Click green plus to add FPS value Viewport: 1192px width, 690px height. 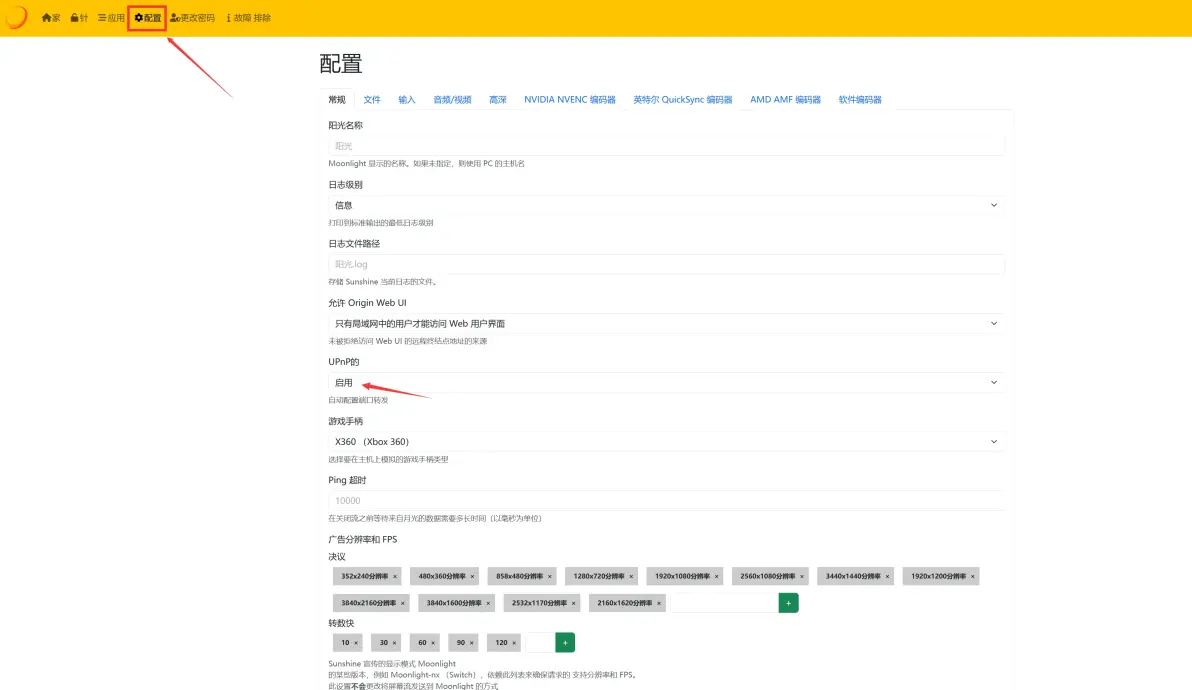coord(565,643)
